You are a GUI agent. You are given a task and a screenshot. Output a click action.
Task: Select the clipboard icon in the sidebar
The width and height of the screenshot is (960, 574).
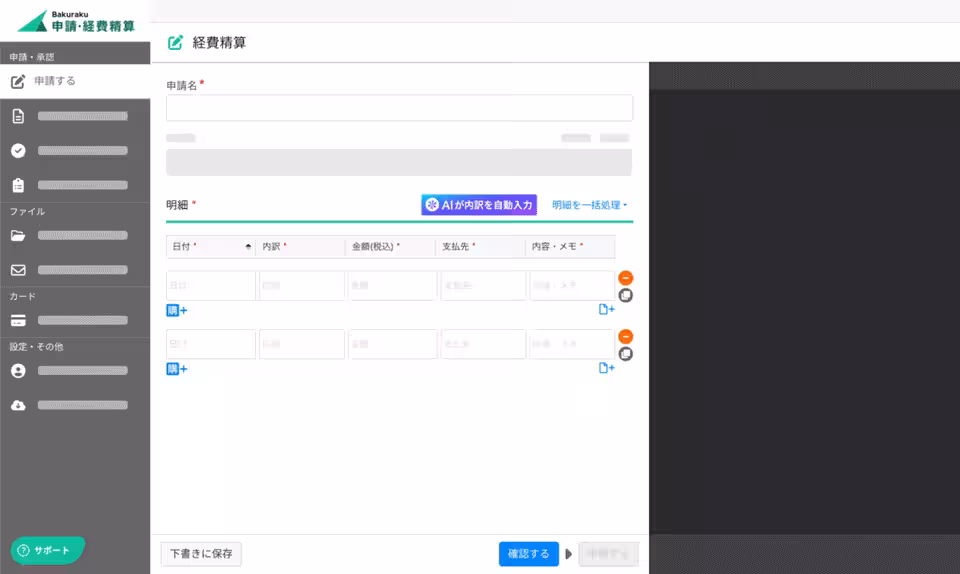[x=18, y=185]
